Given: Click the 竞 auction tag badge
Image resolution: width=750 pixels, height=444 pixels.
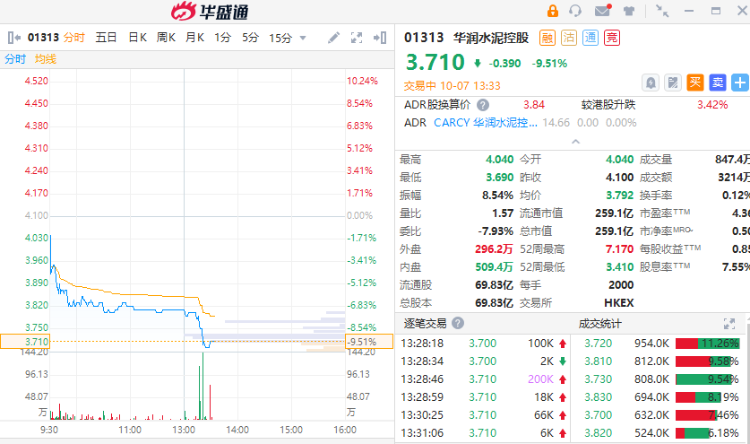Looking at the screenshot, I should point(612,38).
